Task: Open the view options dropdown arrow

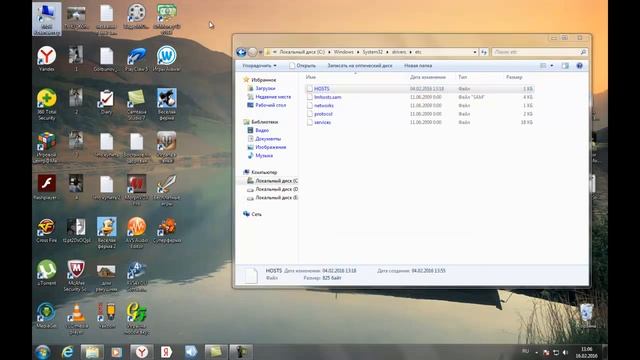Action: pyautogui.click(x=552, y=66)
